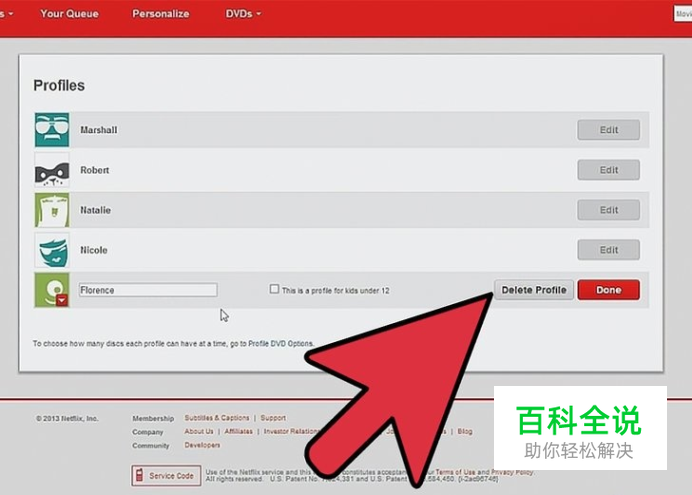
Task: Click the Service Code phone icon
Action: pyautogui.click(x=139, y=476)
